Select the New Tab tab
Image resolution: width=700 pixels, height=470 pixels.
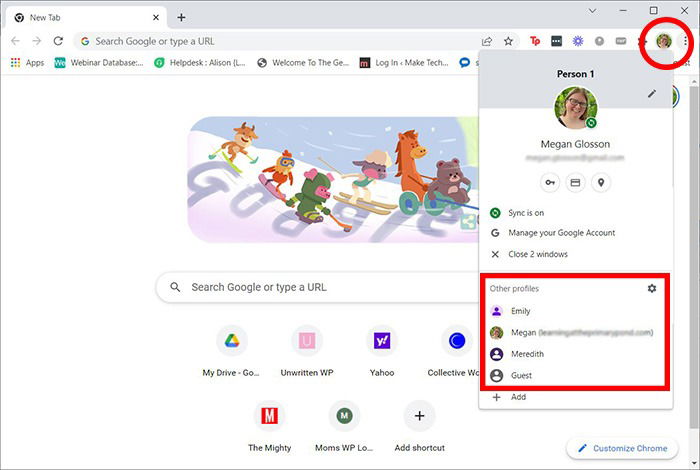(x=86, y=17)
